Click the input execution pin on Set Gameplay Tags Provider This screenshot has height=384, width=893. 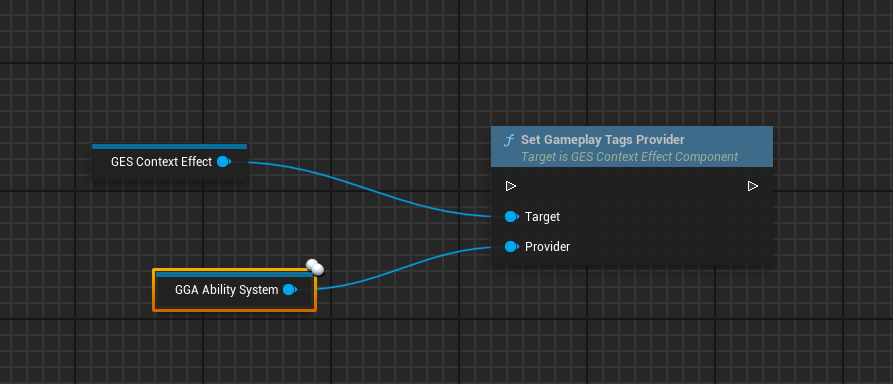point(511,186)
